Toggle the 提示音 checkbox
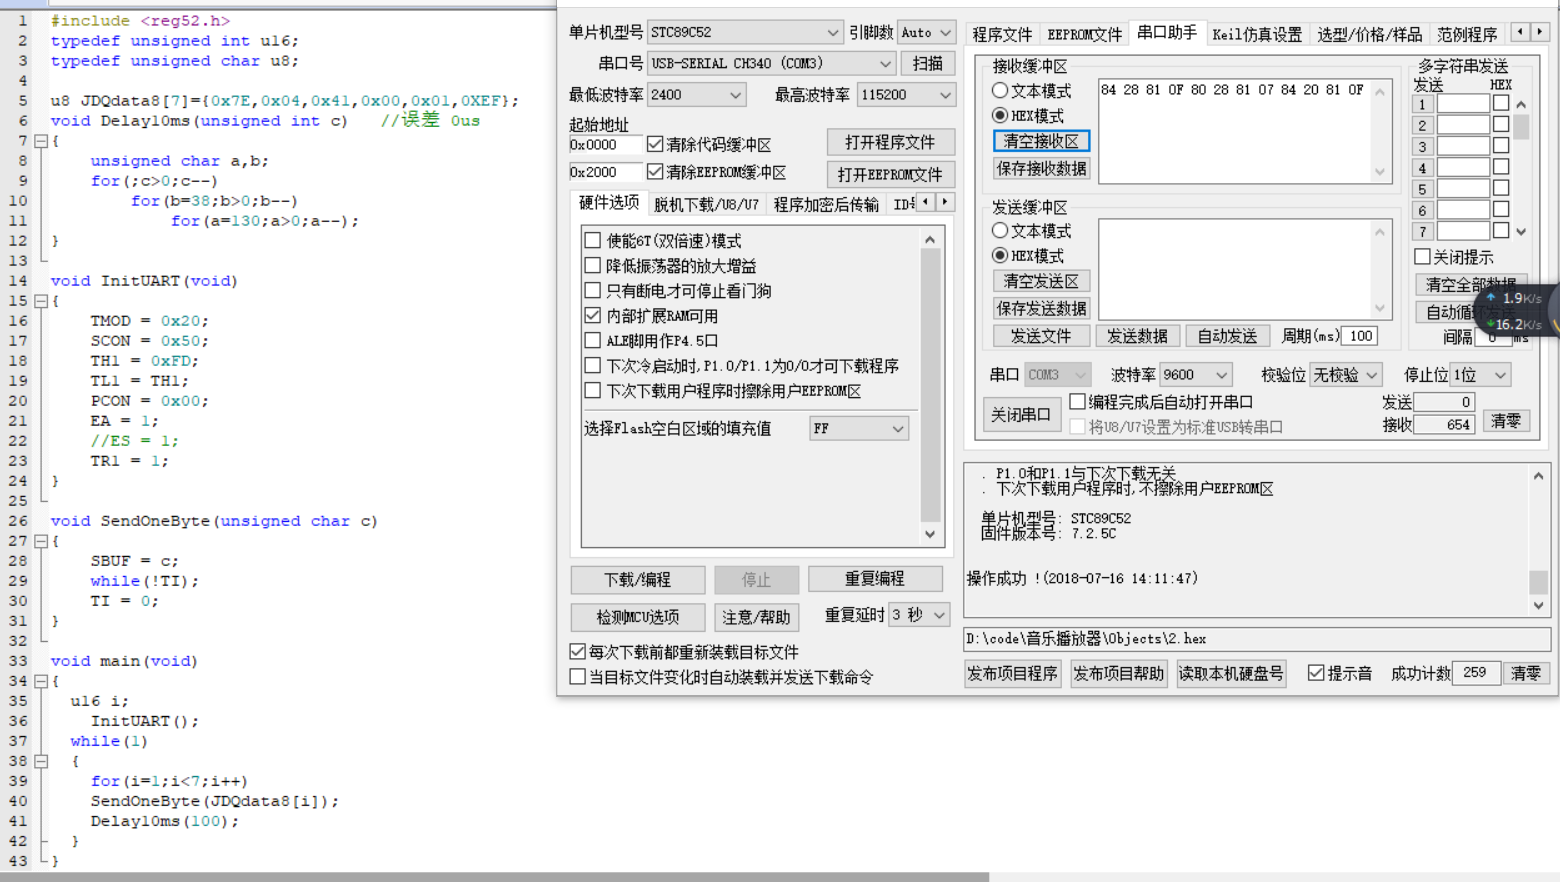The height and width of the screenshot is (882, 1560). [x=1317, y=673]
